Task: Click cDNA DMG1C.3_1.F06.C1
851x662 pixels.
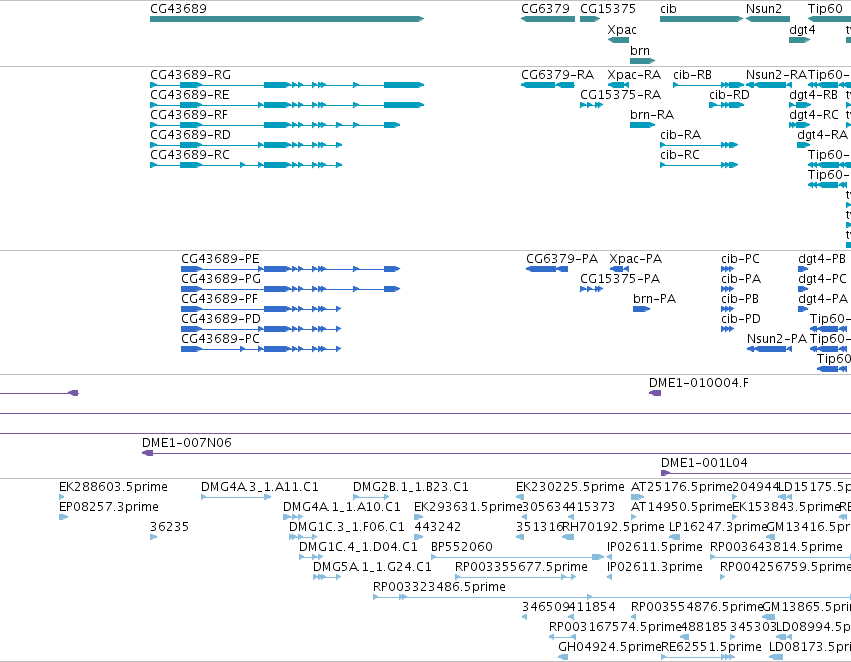Action: tap(303, 537)
